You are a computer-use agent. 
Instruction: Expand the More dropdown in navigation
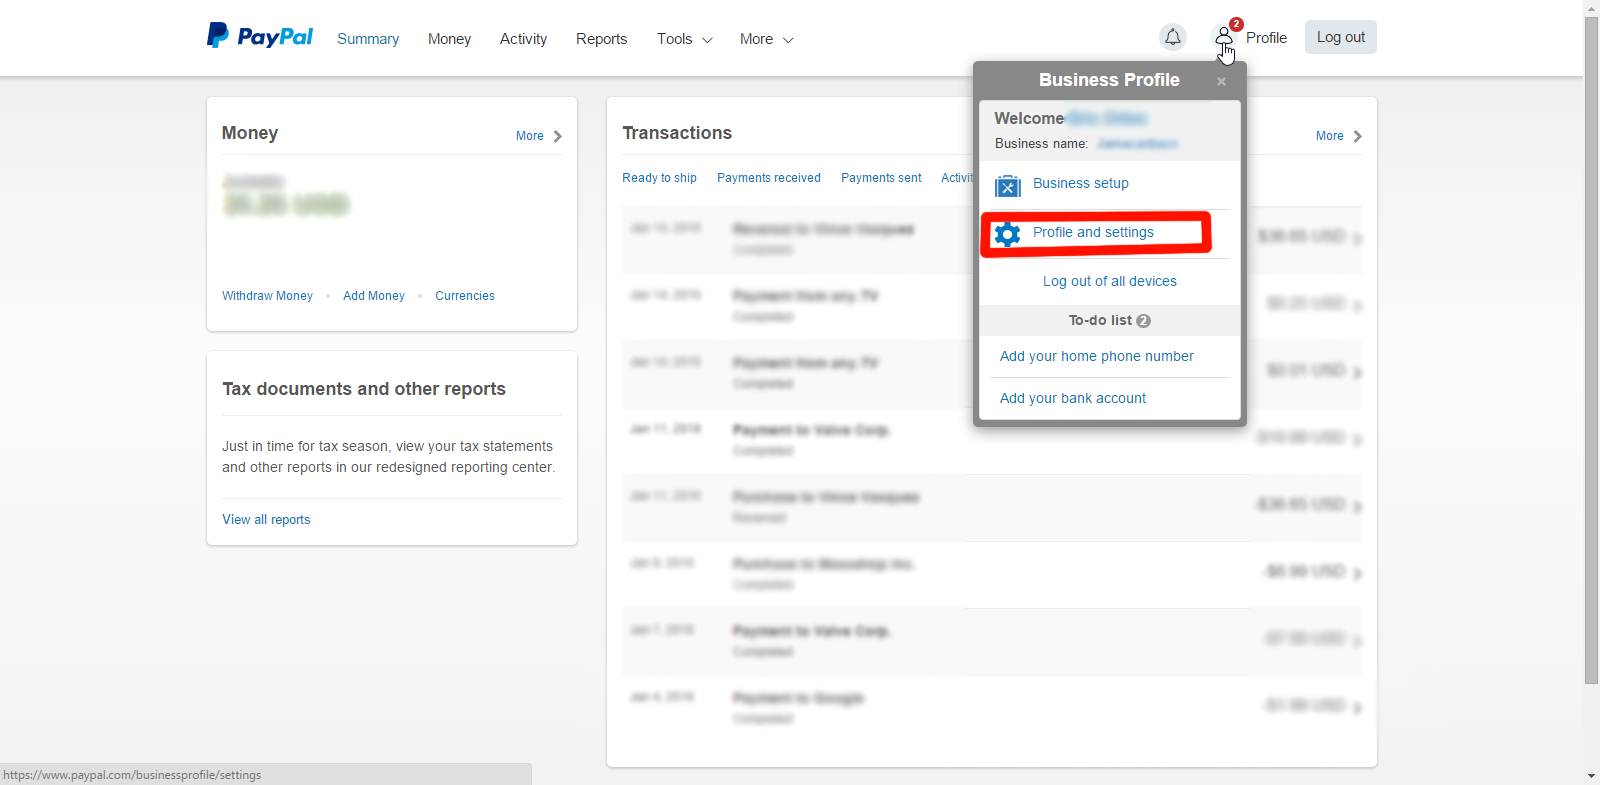[767, 39]
